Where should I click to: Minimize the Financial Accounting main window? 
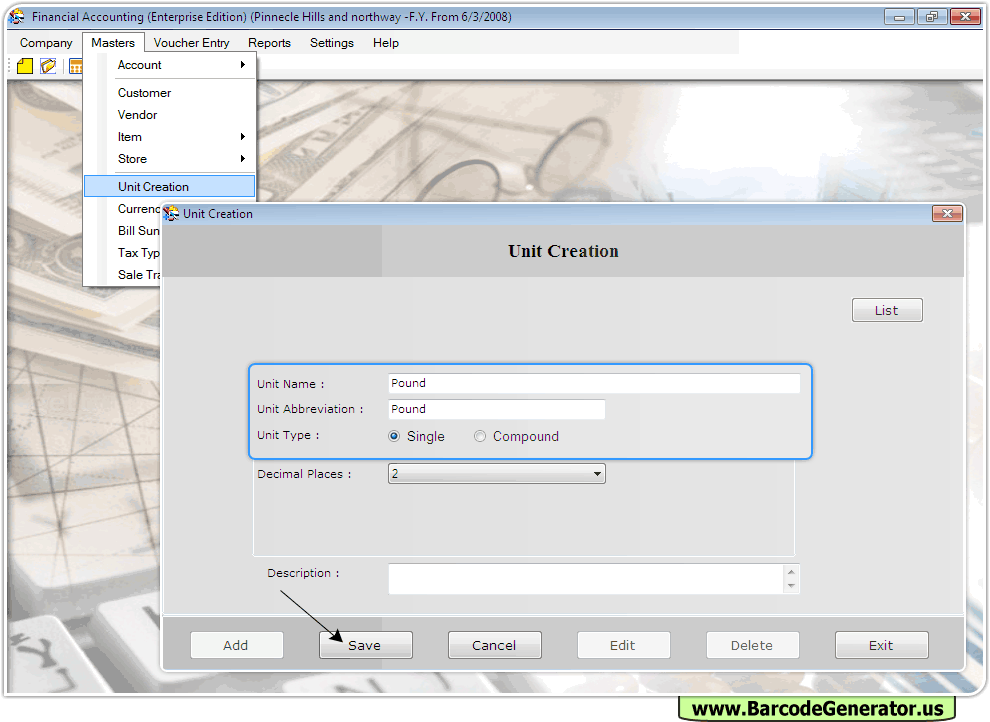point(899,17)
